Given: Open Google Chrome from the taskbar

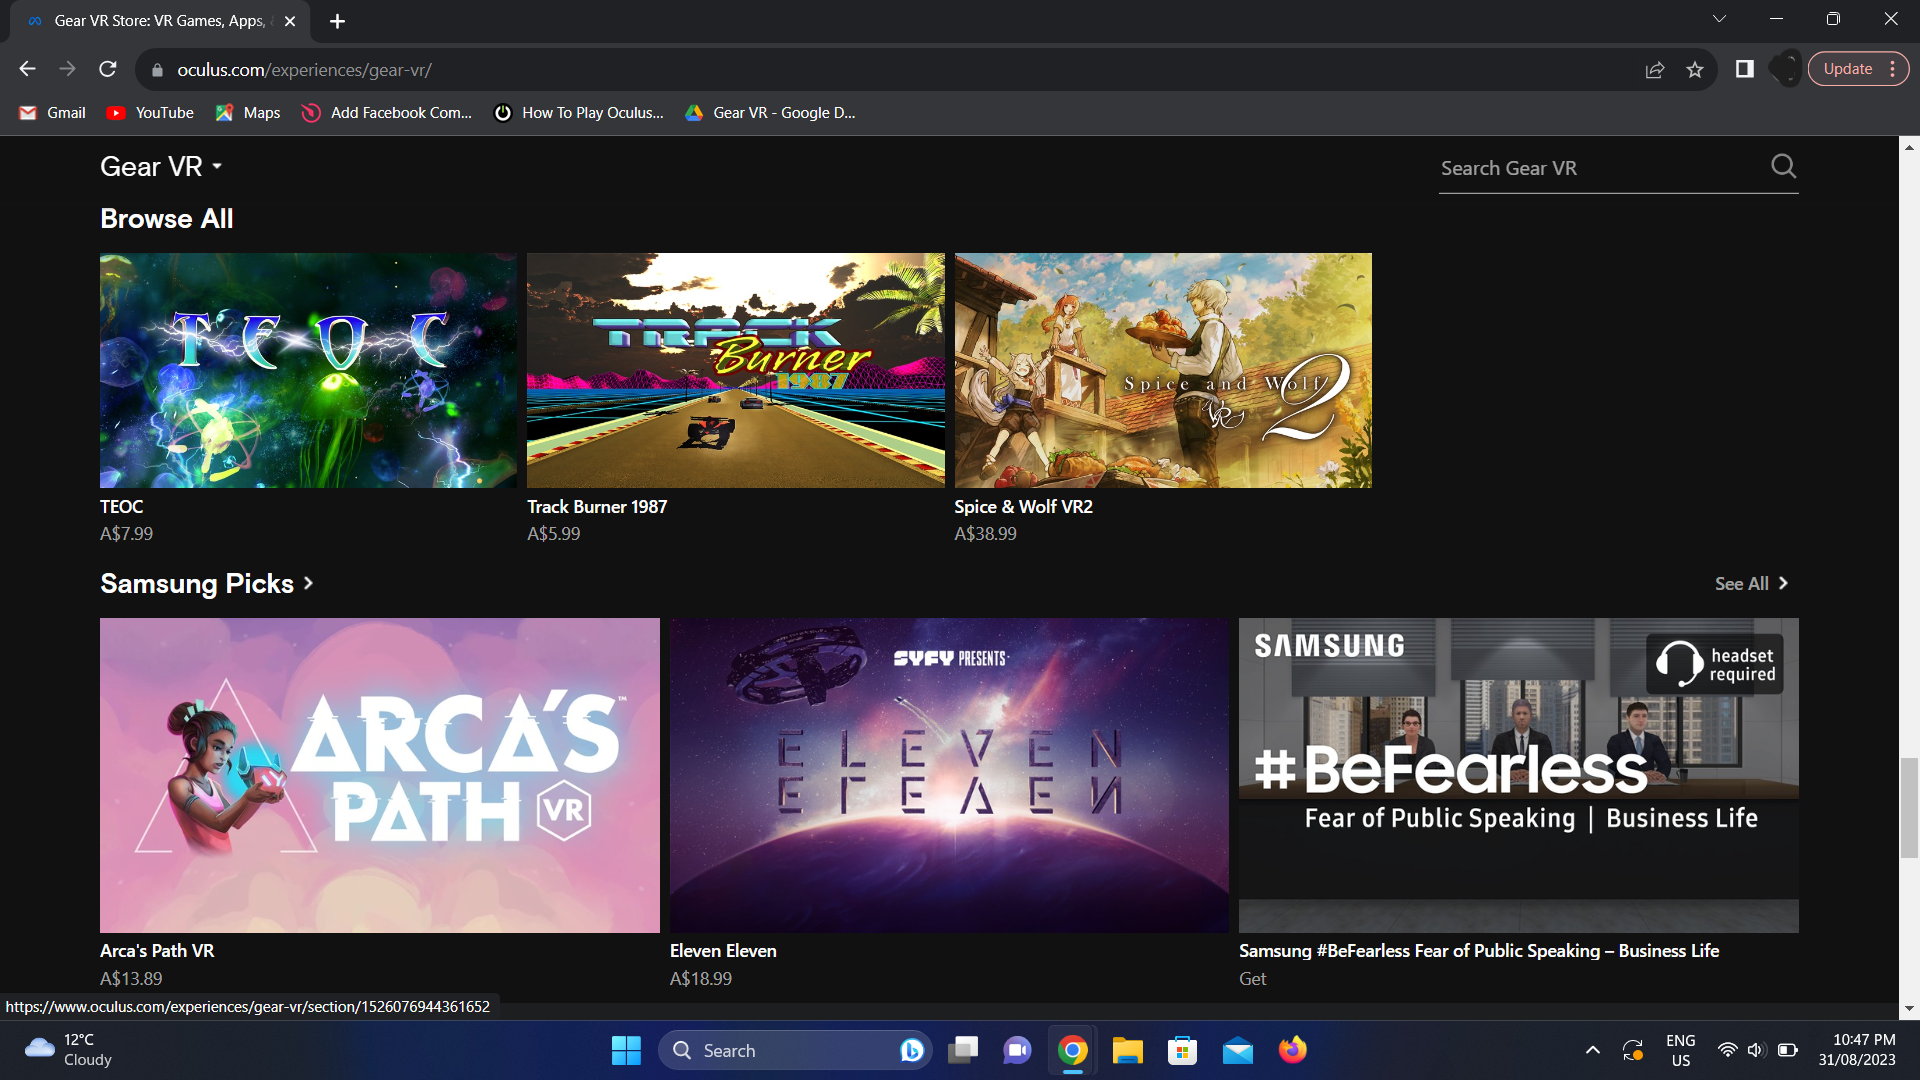Looking at the screenshot, I should tap(1073, 1050).
